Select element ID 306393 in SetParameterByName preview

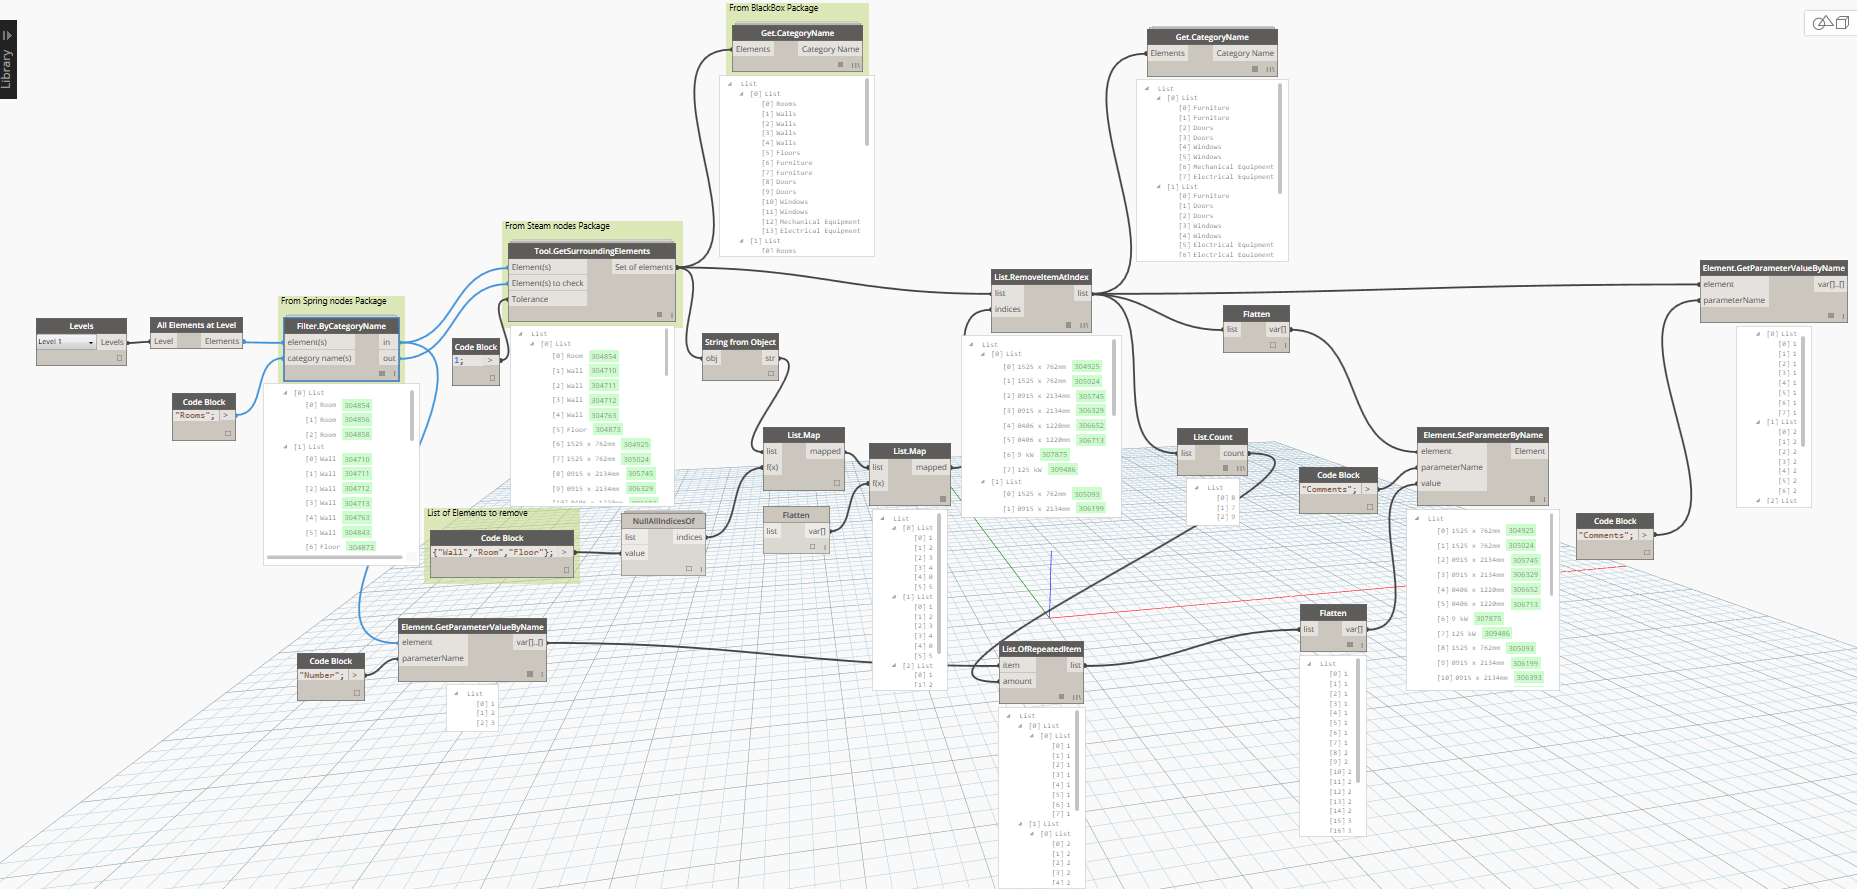click(1529, 678)
